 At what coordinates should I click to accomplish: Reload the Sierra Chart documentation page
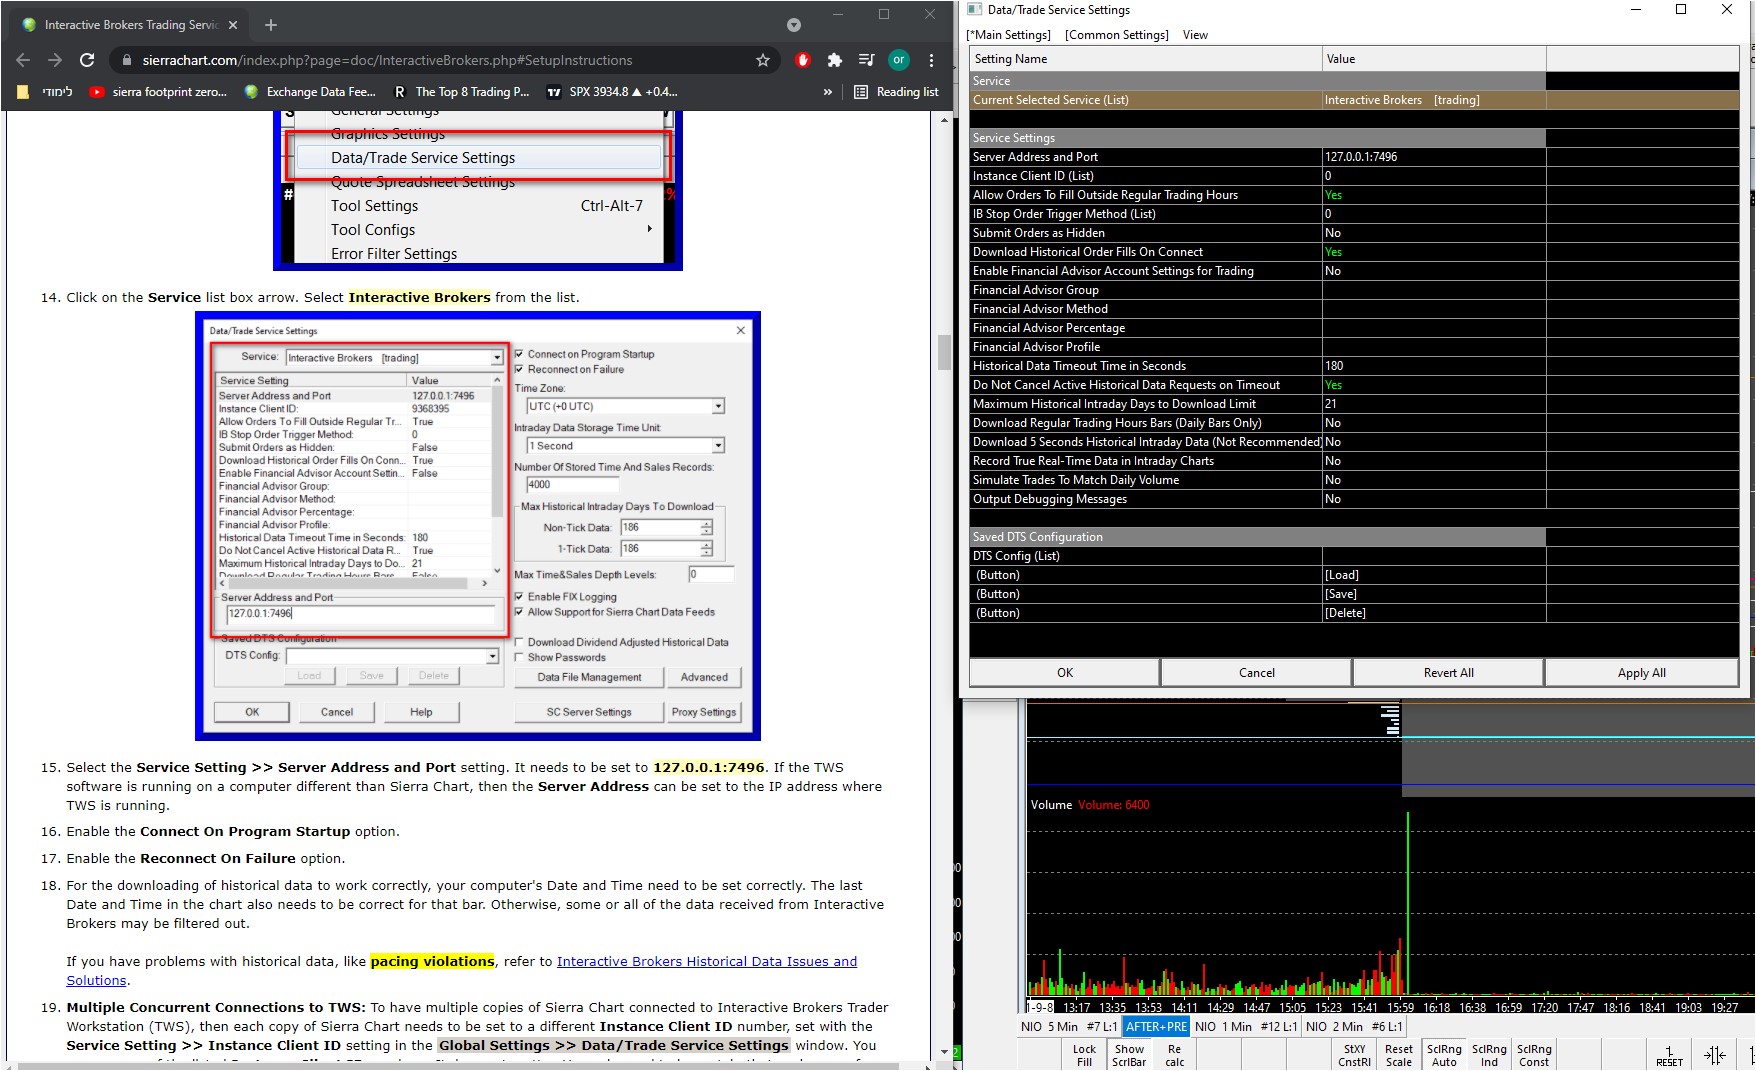coord(87,60)
